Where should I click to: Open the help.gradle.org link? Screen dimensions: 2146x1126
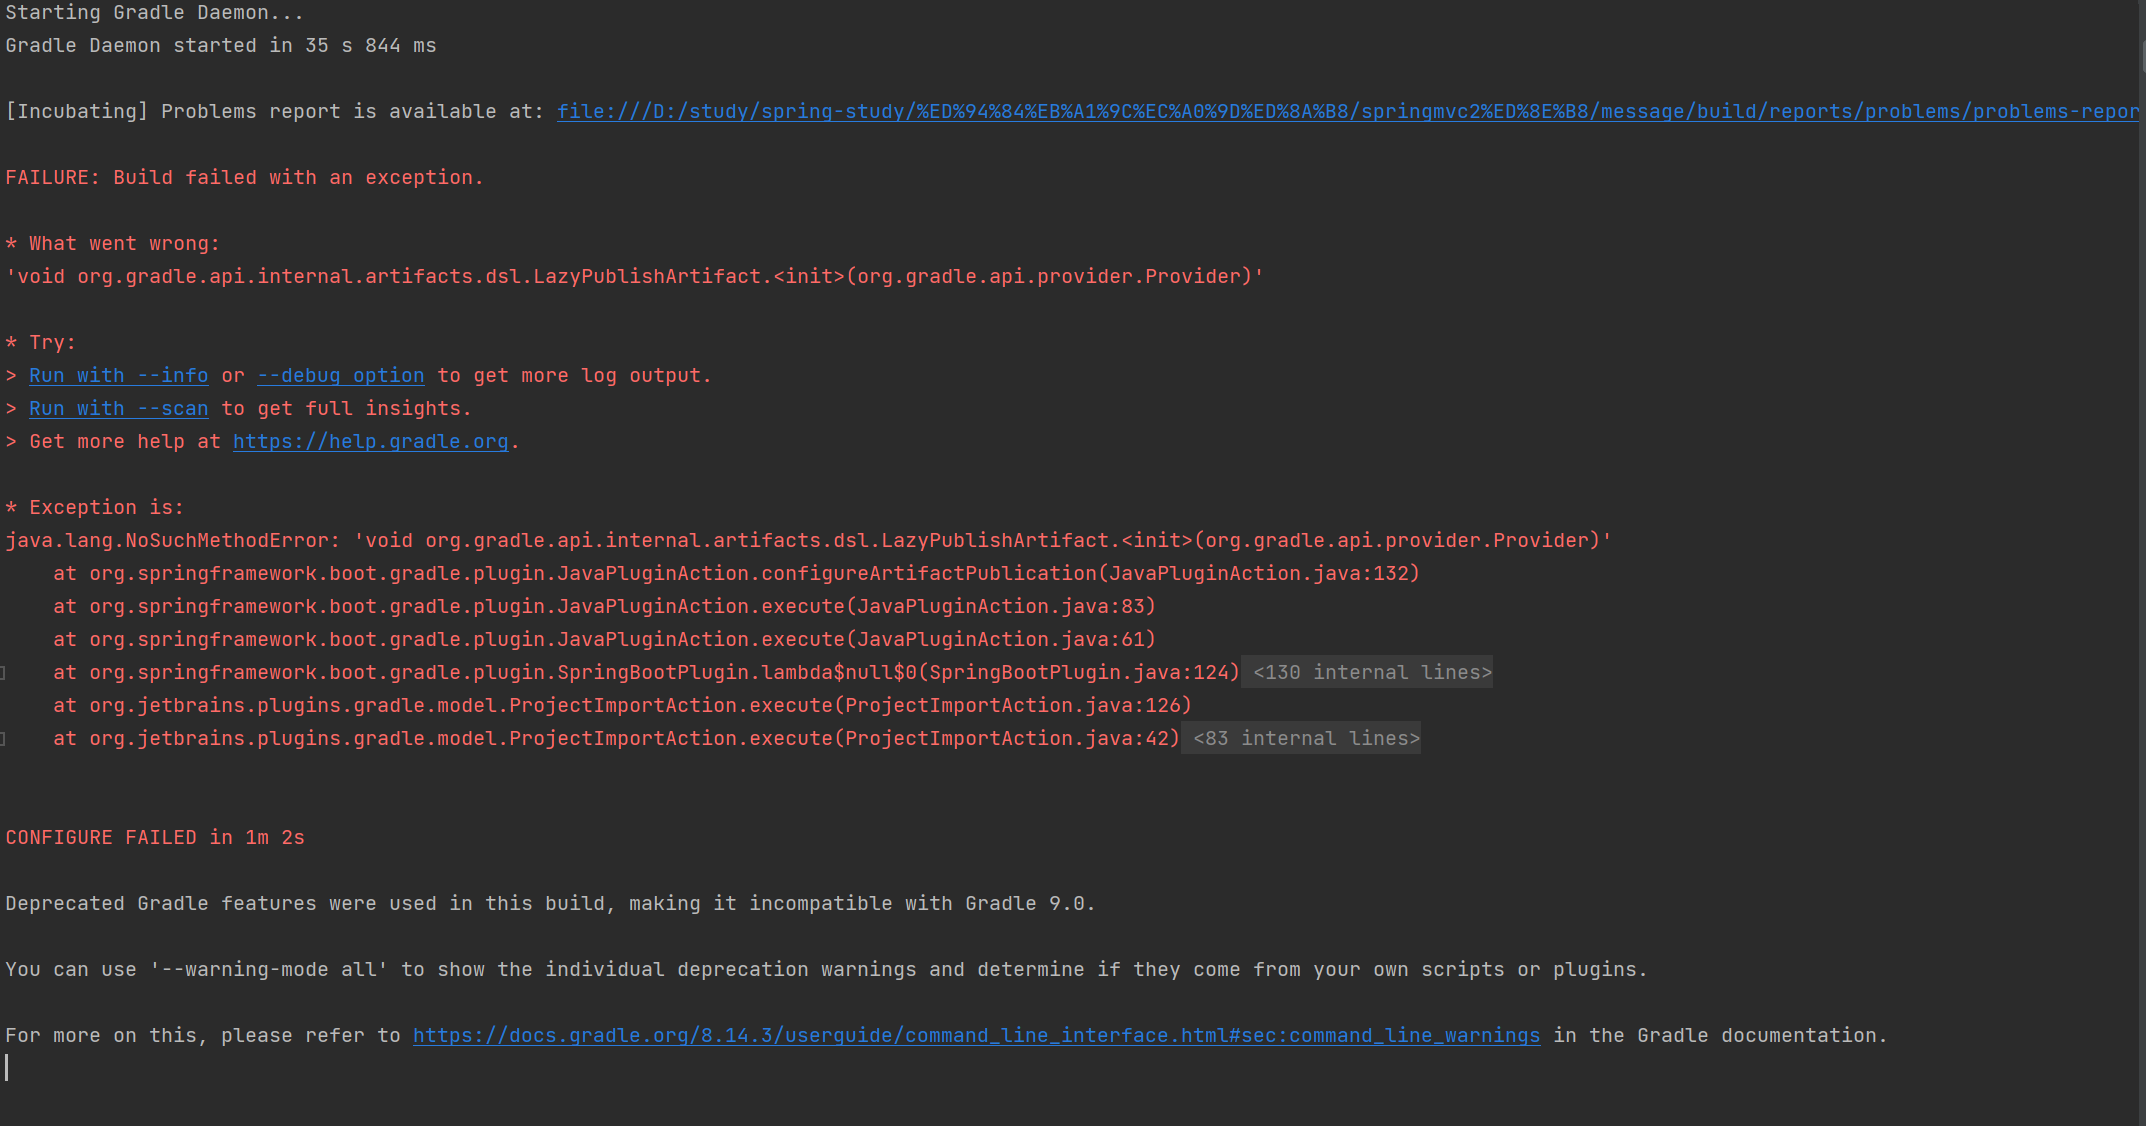370,442
